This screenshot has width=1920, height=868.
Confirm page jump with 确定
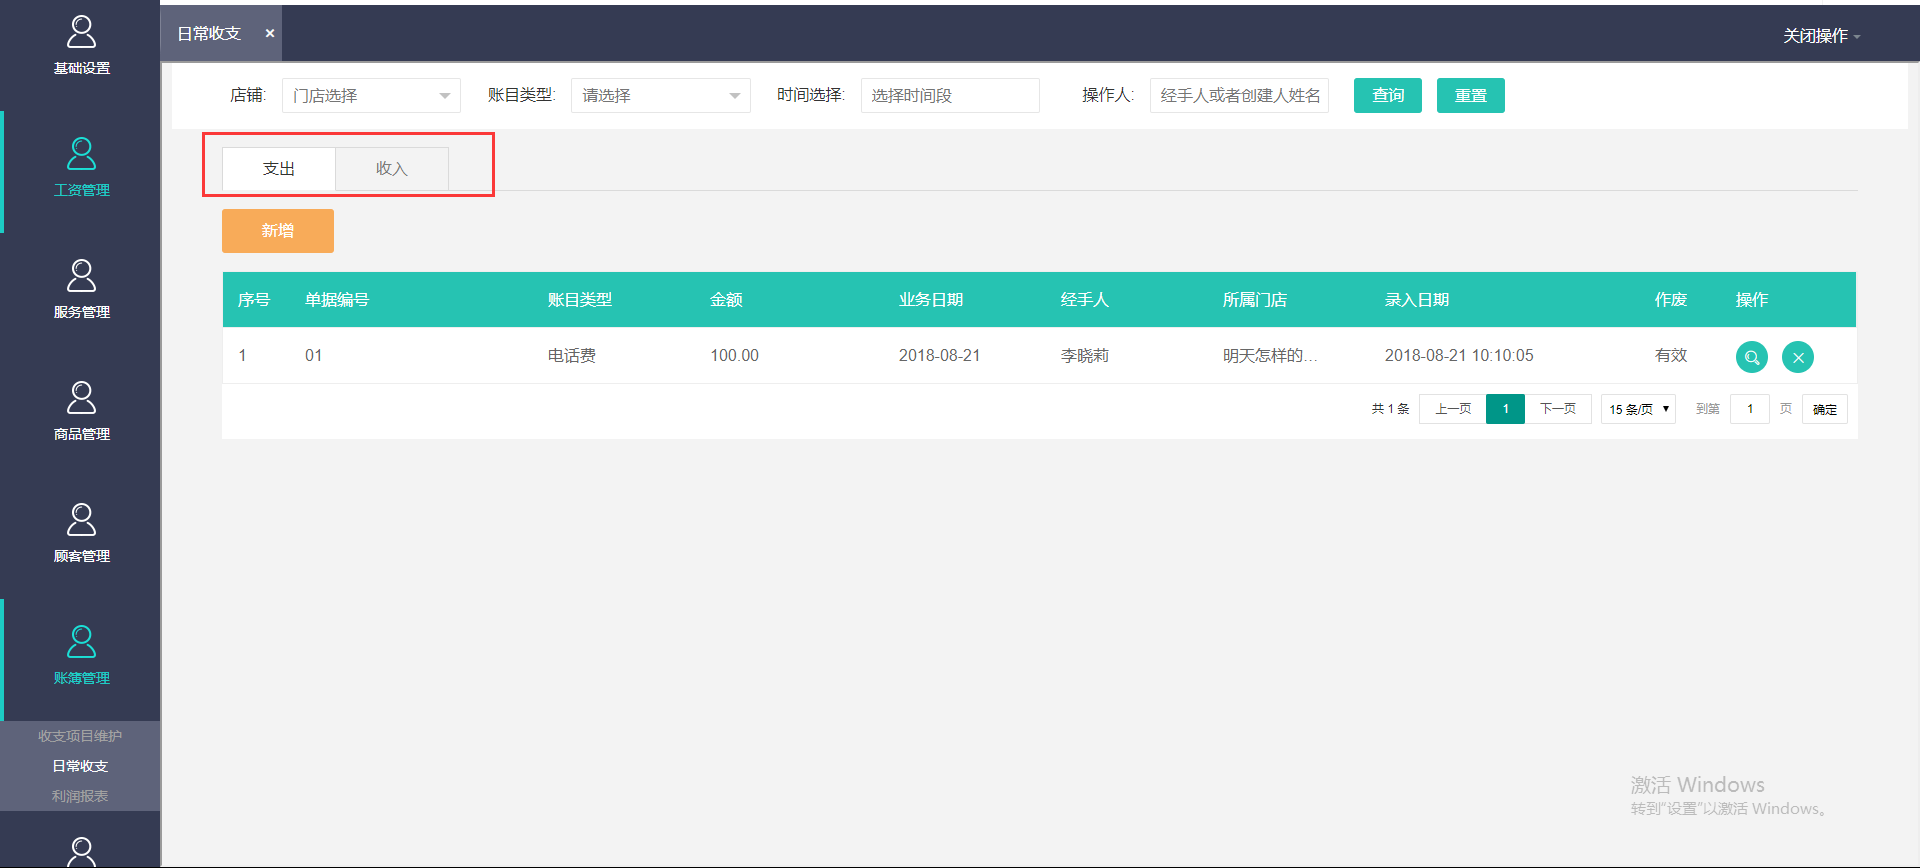click(x=1824, y=409)
